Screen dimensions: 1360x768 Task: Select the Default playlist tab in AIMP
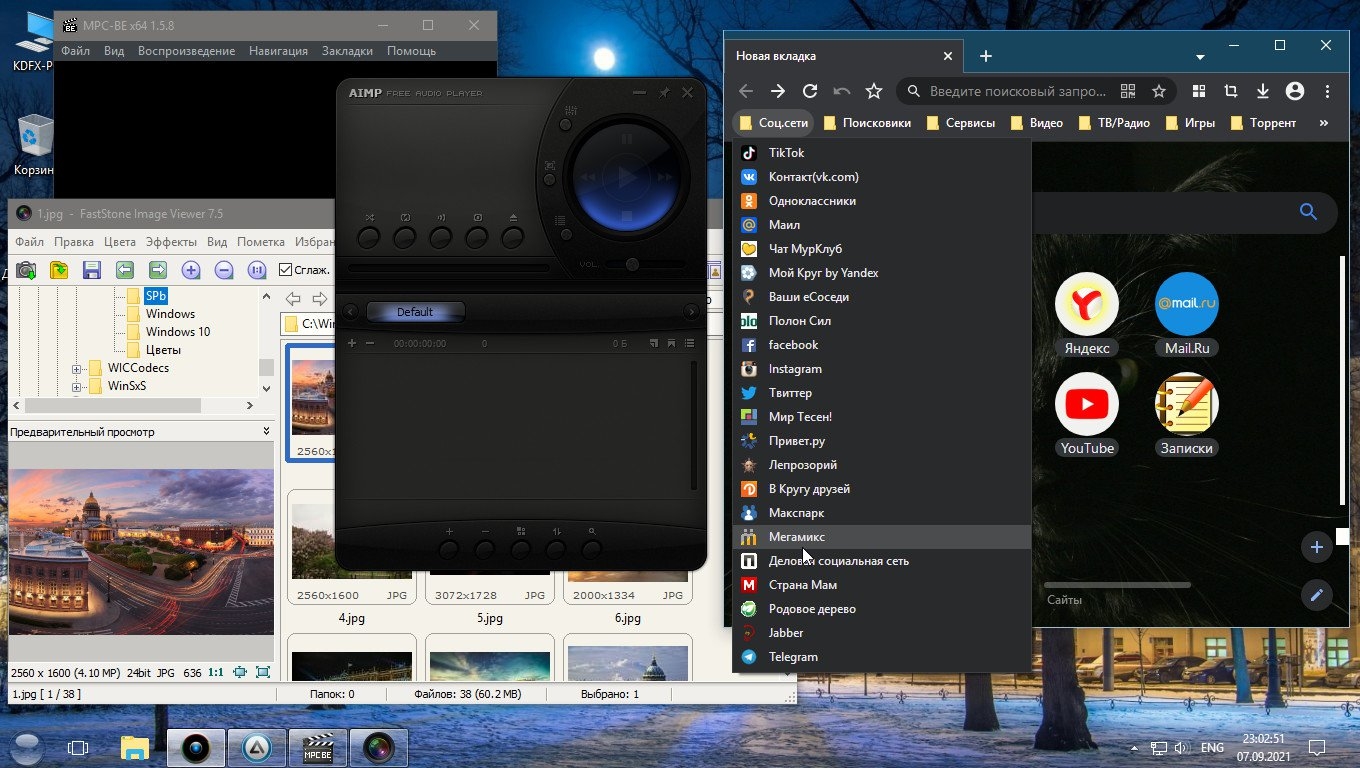tap(415, 312)
